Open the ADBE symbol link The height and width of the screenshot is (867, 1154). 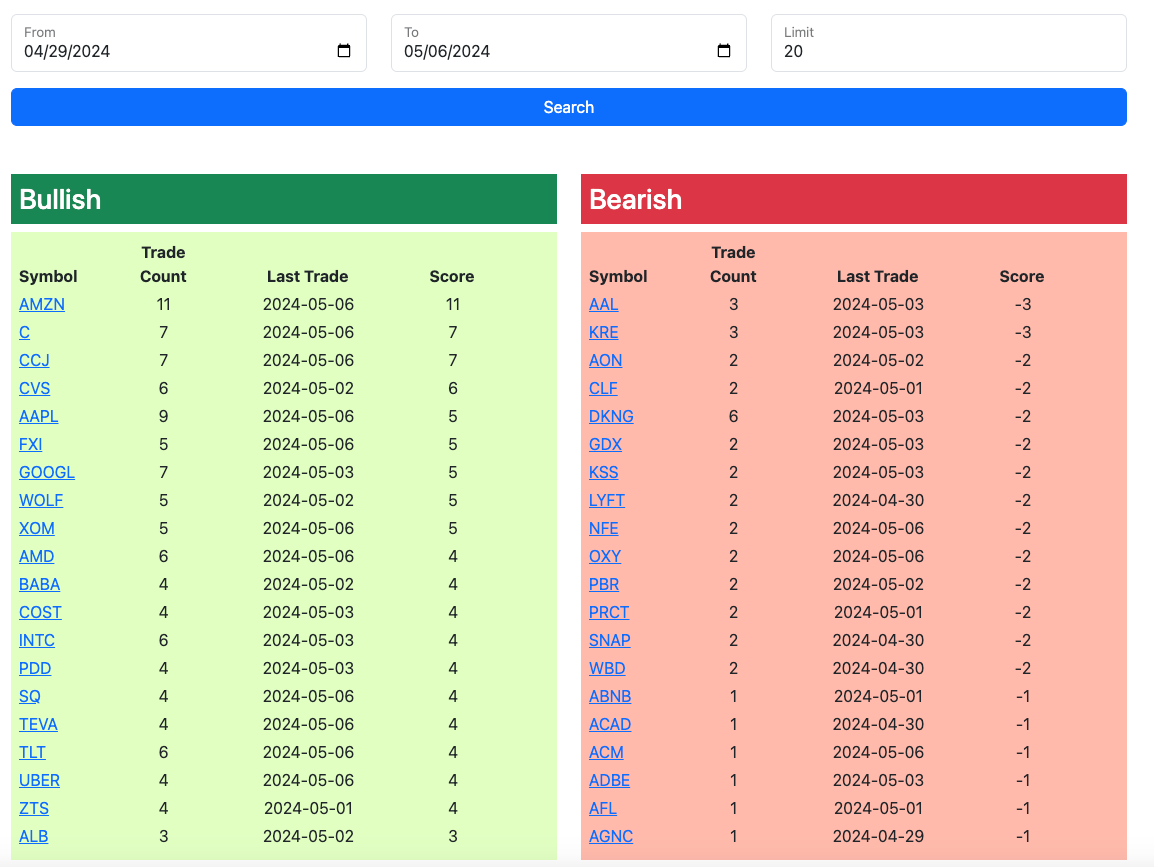(x=609, y=780)
